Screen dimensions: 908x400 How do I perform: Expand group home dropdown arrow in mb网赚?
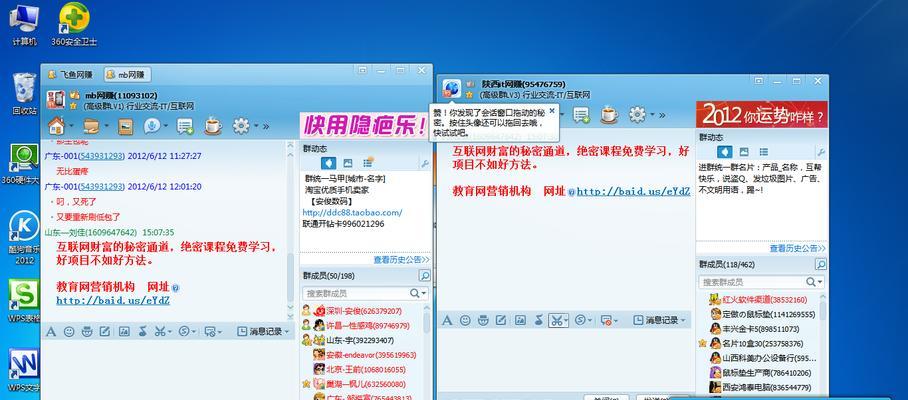click(71, 126)
